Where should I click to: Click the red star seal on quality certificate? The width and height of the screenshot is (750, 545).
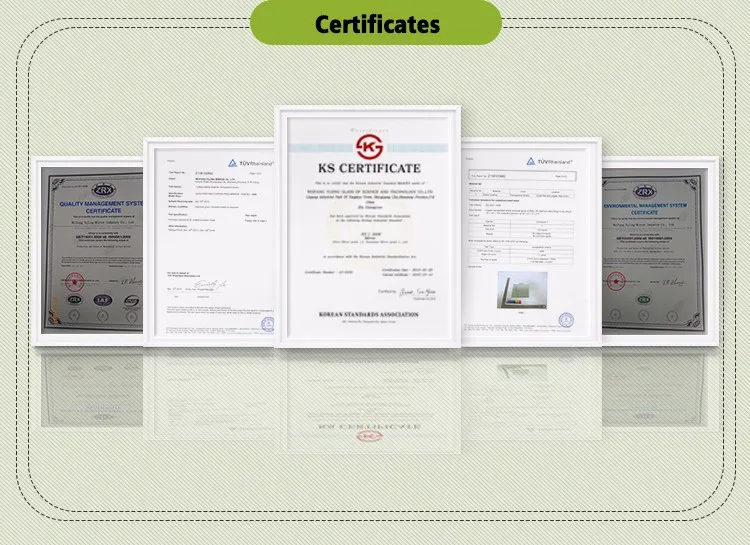[x=75, y=281]
